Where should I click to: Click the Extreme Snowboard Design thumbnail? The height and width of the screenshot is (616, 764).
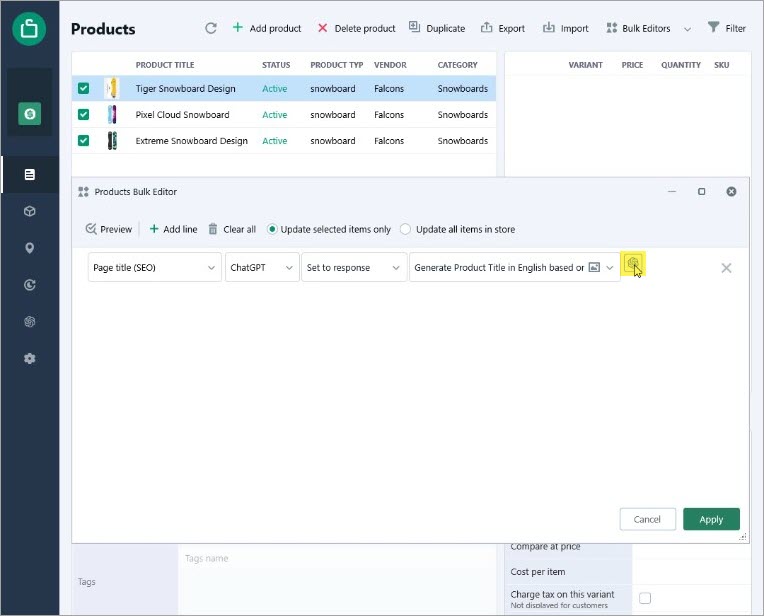tap(112, 140)
